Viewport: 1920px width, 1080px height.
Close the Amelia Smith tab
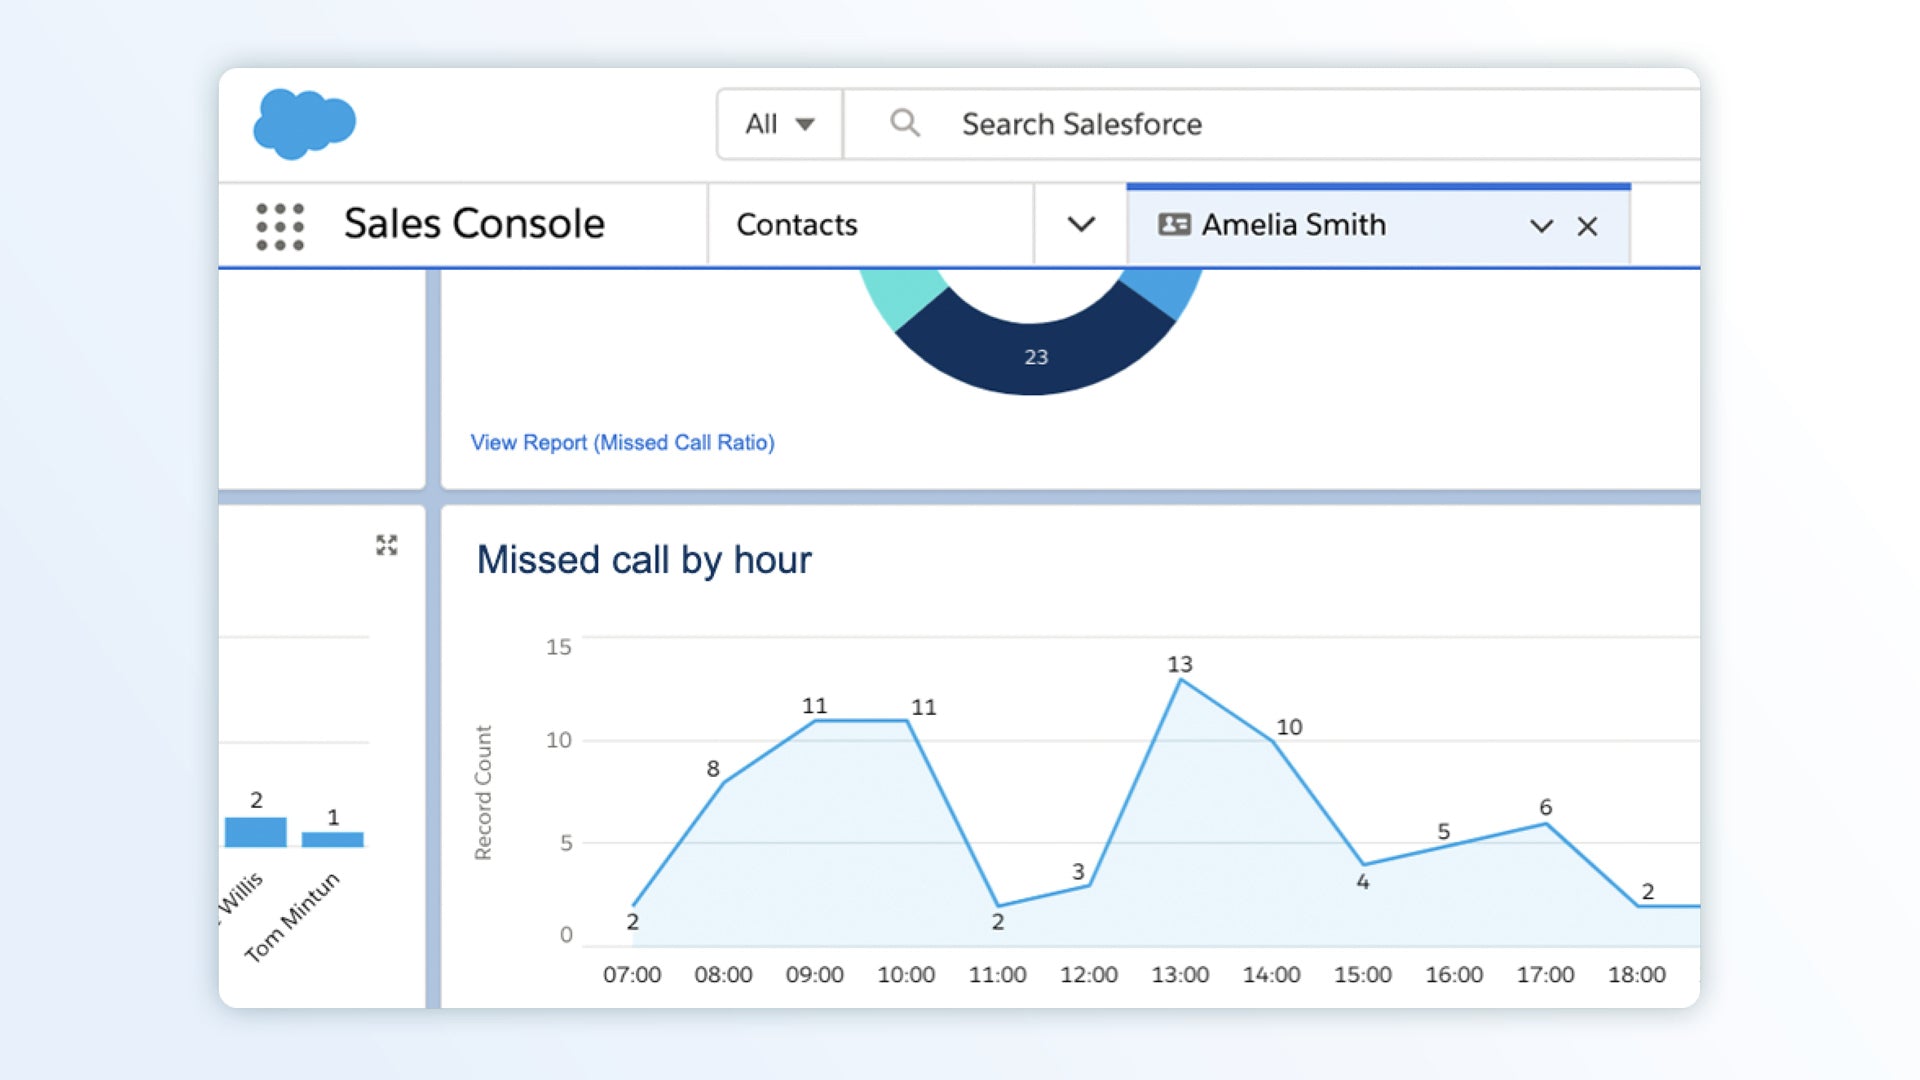pyautogui.click(x=1587, y=227)
